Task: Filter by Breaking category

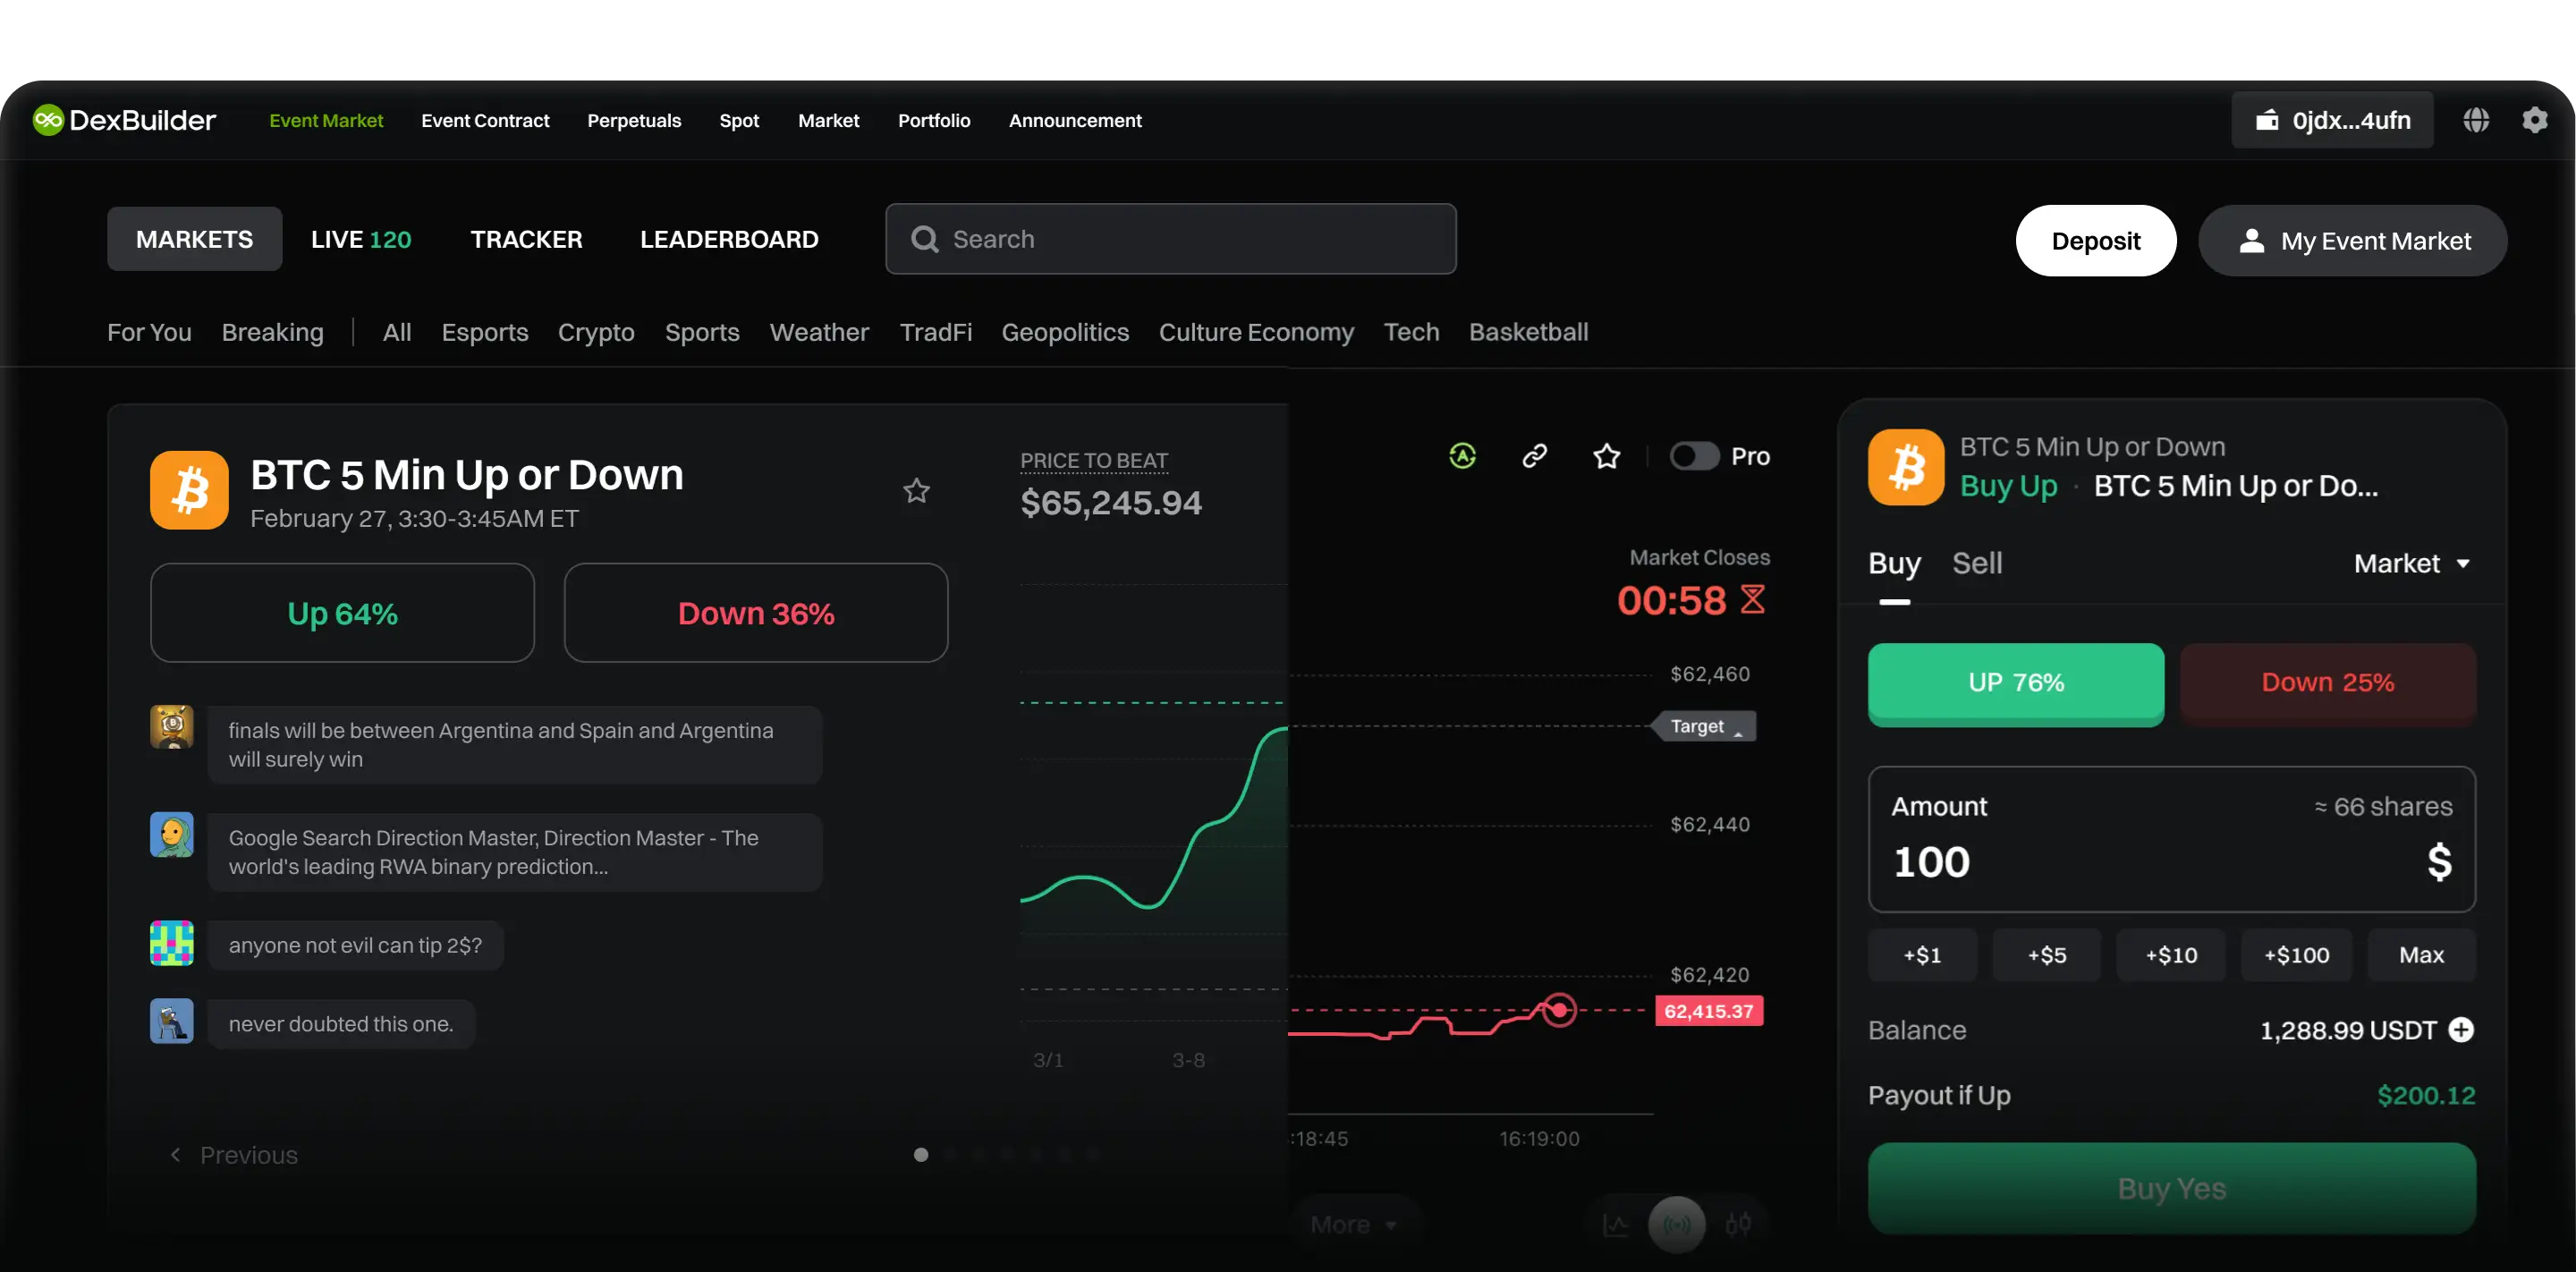Action: click(272, 332)
